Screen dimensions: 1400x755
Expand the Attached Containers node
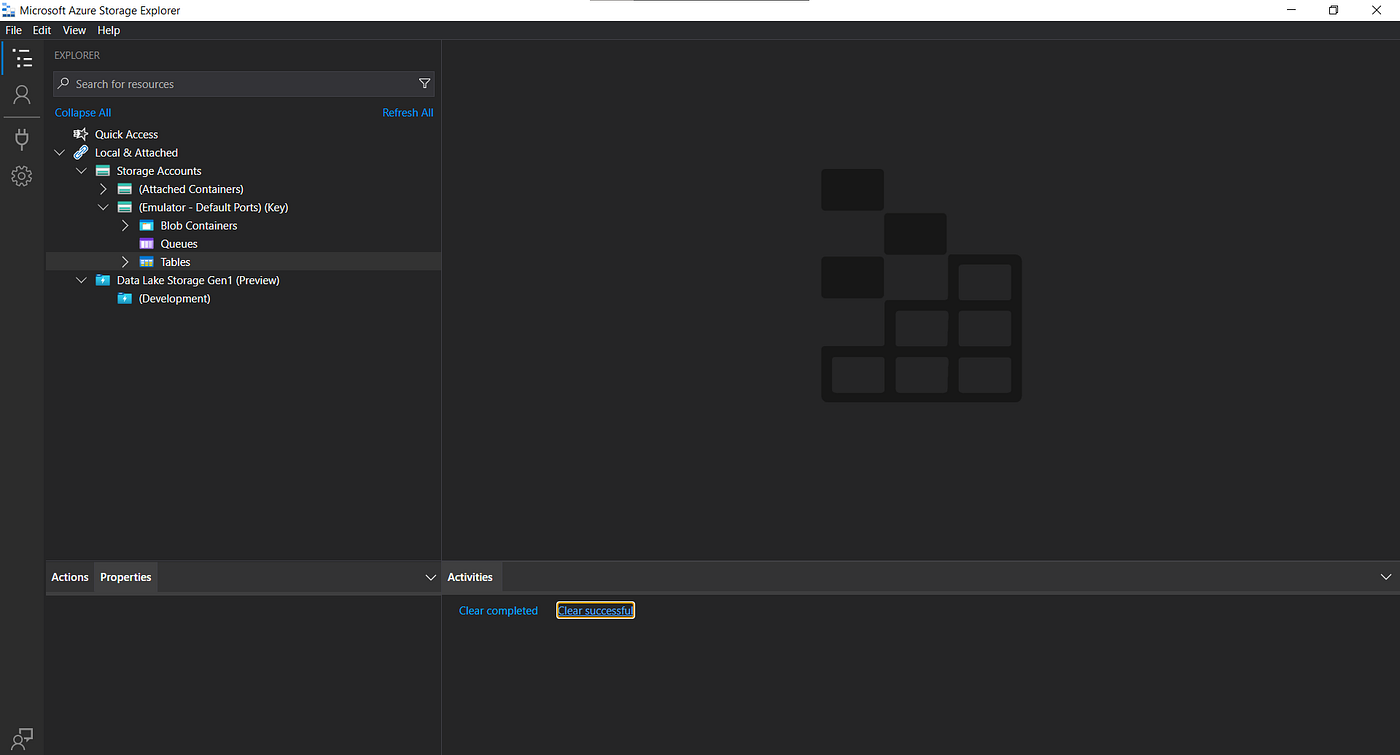click(x=103, y=189)
